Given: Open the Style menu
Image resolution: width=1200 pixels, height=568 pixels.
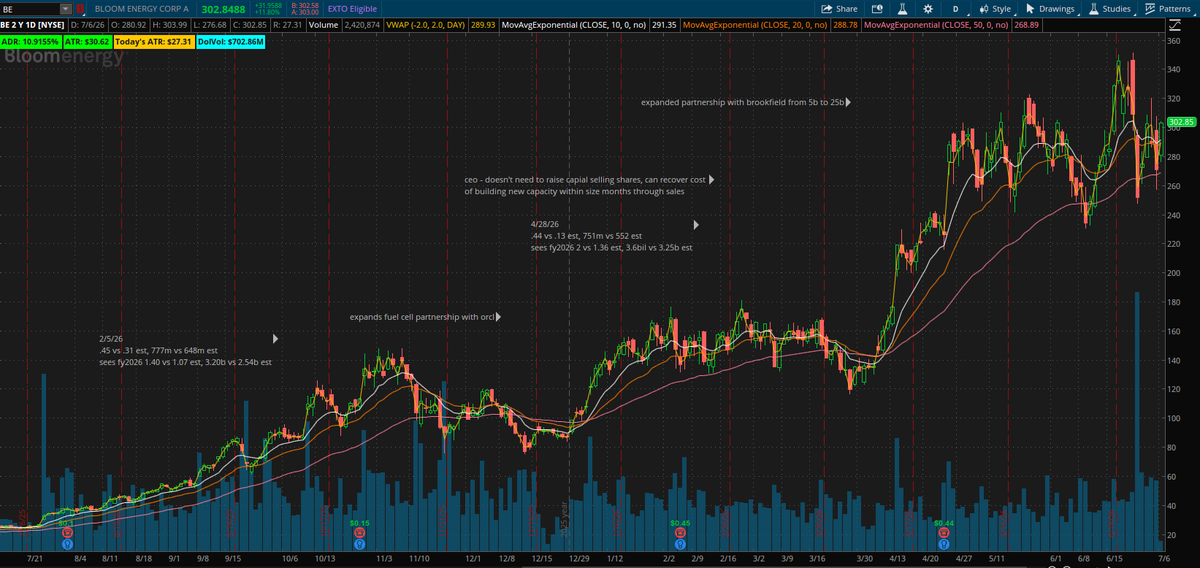Looking at the screenshot, I should pyautogui.click(x=994, y=8).
